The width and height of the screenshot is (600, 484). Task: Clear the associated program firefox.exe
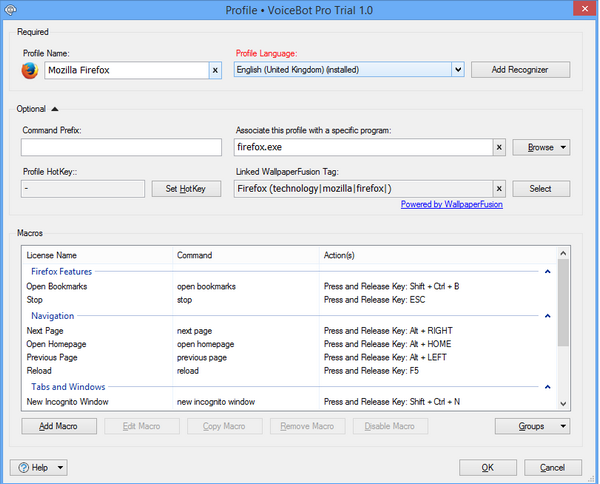(x=499, y=147)
